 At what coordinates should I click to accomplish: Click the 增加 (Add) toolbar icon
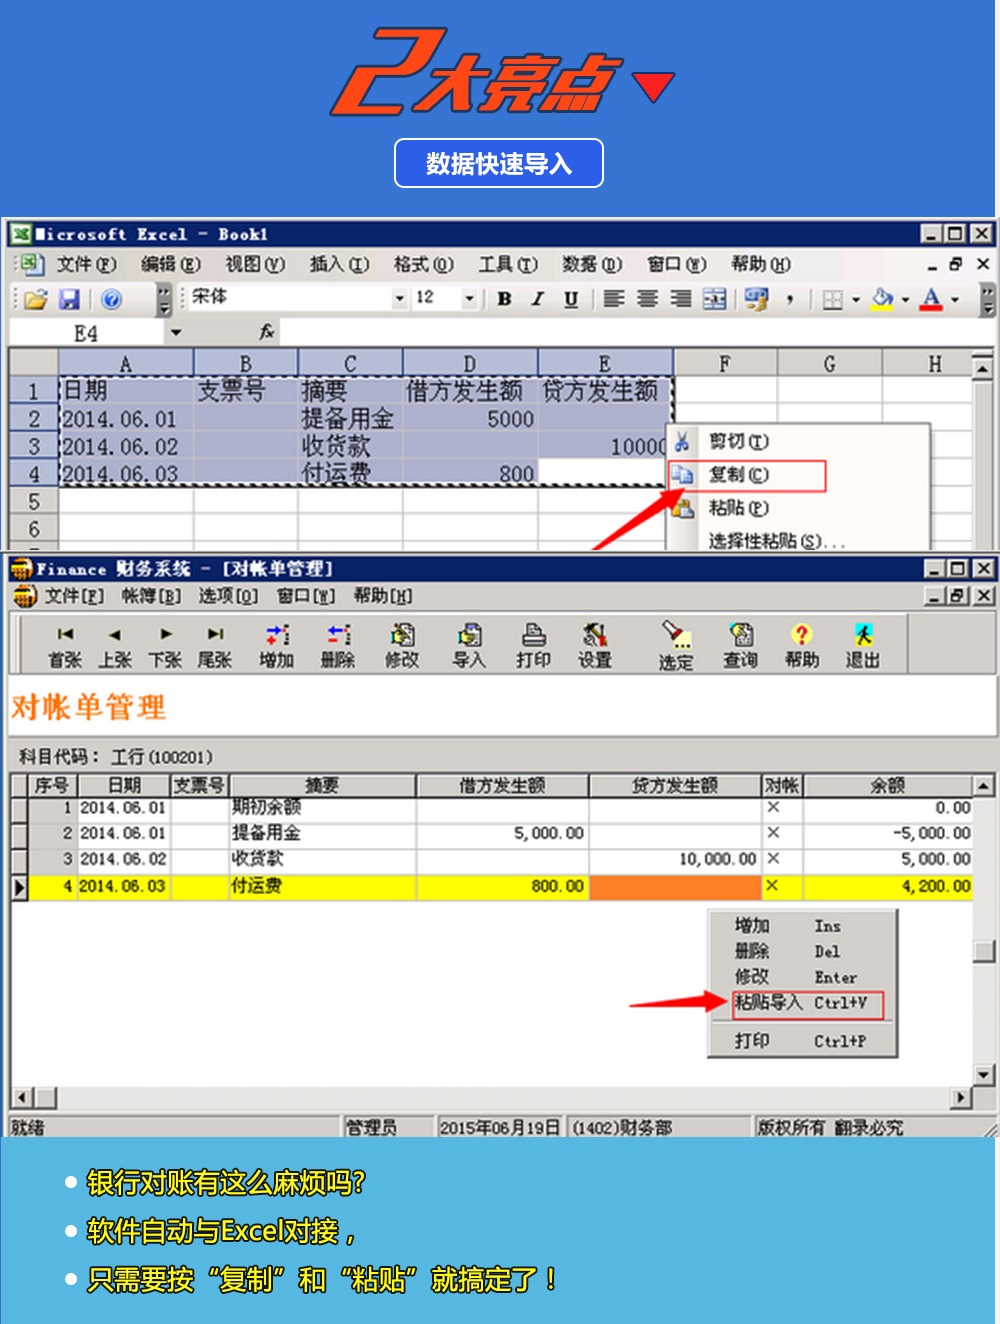coord(277,645)
